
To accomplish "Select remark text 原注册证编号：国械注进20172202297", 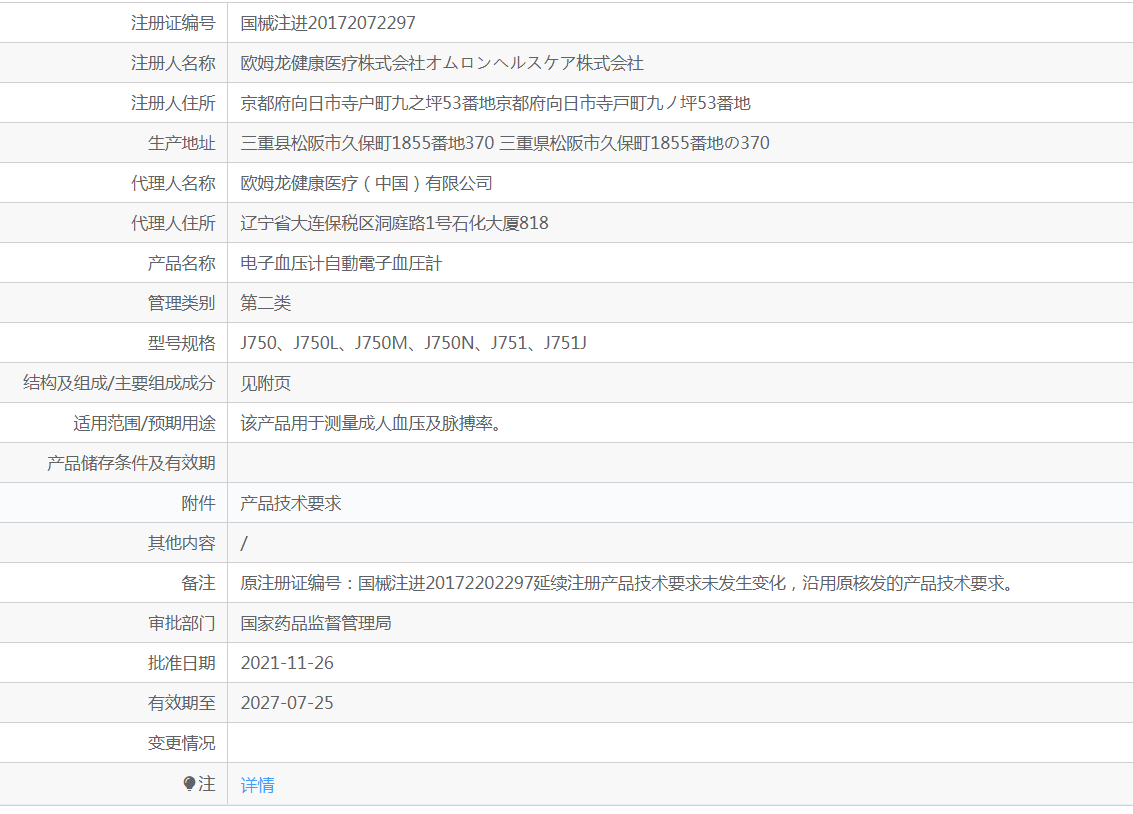I will 387,583.
